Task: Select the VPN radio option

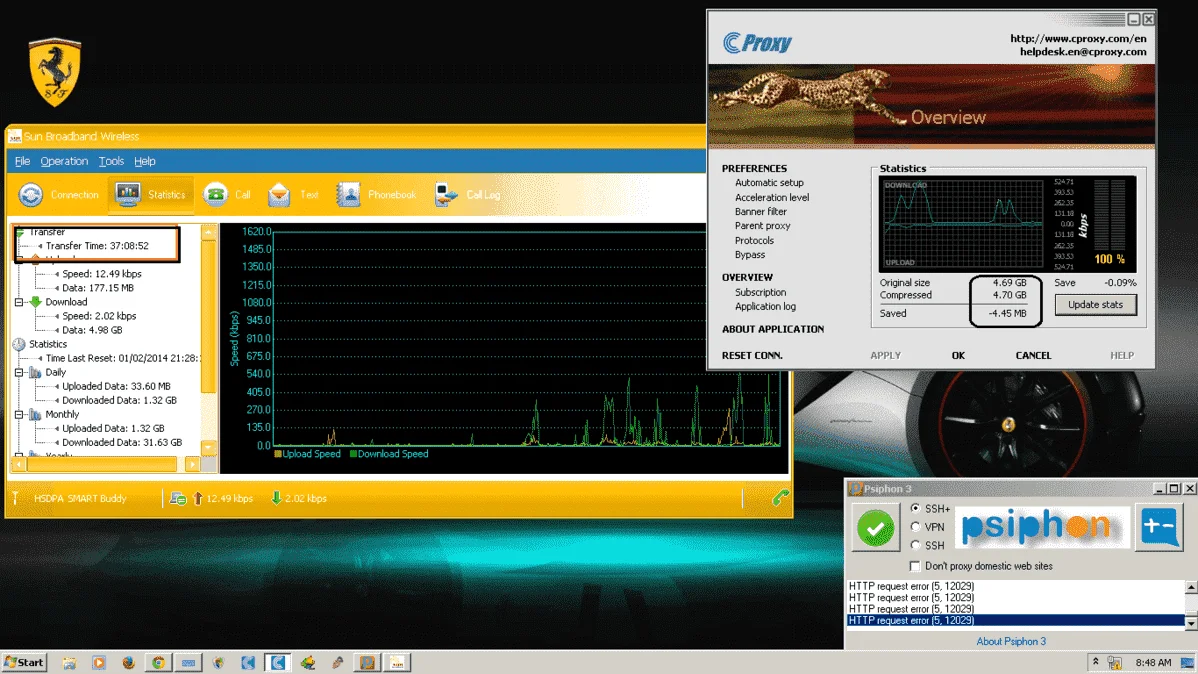Action: point(915,527)
